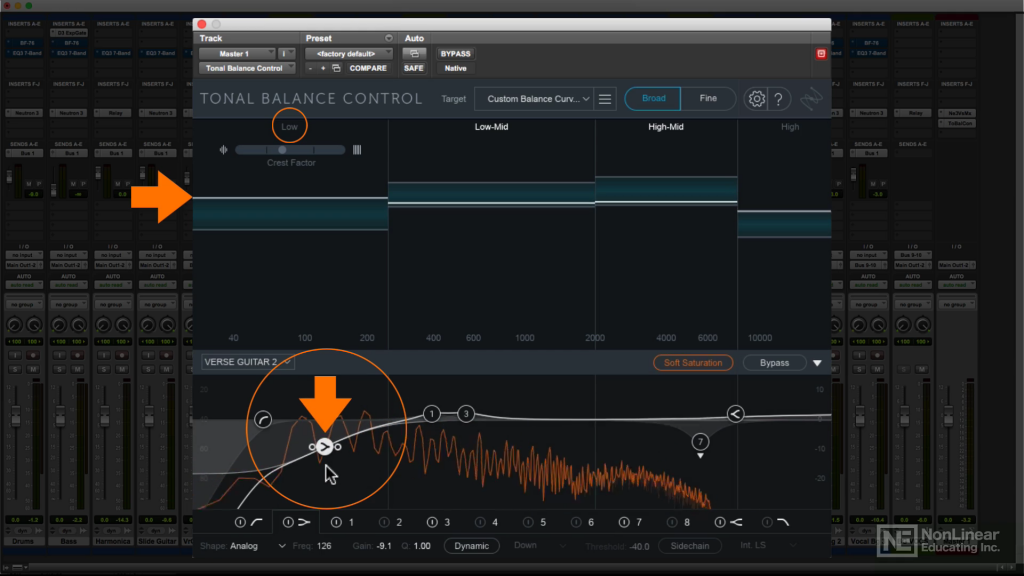This screenshot has width=1024, height=576.
Task: Select the high shelf node on the EQ curve
Action: pyautogui.click(x=735, y=413)
